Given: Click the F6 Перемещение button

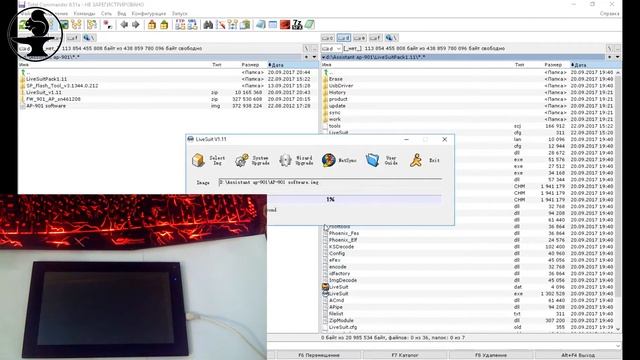Looking at the screenshot, I should [x=319, y=355].
